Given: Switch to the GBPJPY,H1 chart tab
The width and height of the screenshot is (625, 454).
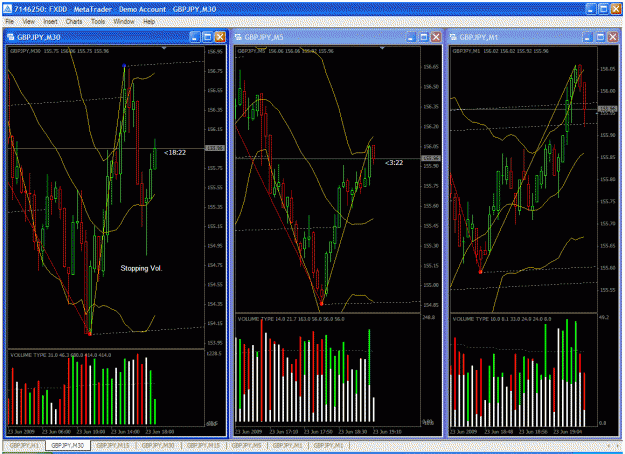Looking at the screenshot, I should (24, 445).
